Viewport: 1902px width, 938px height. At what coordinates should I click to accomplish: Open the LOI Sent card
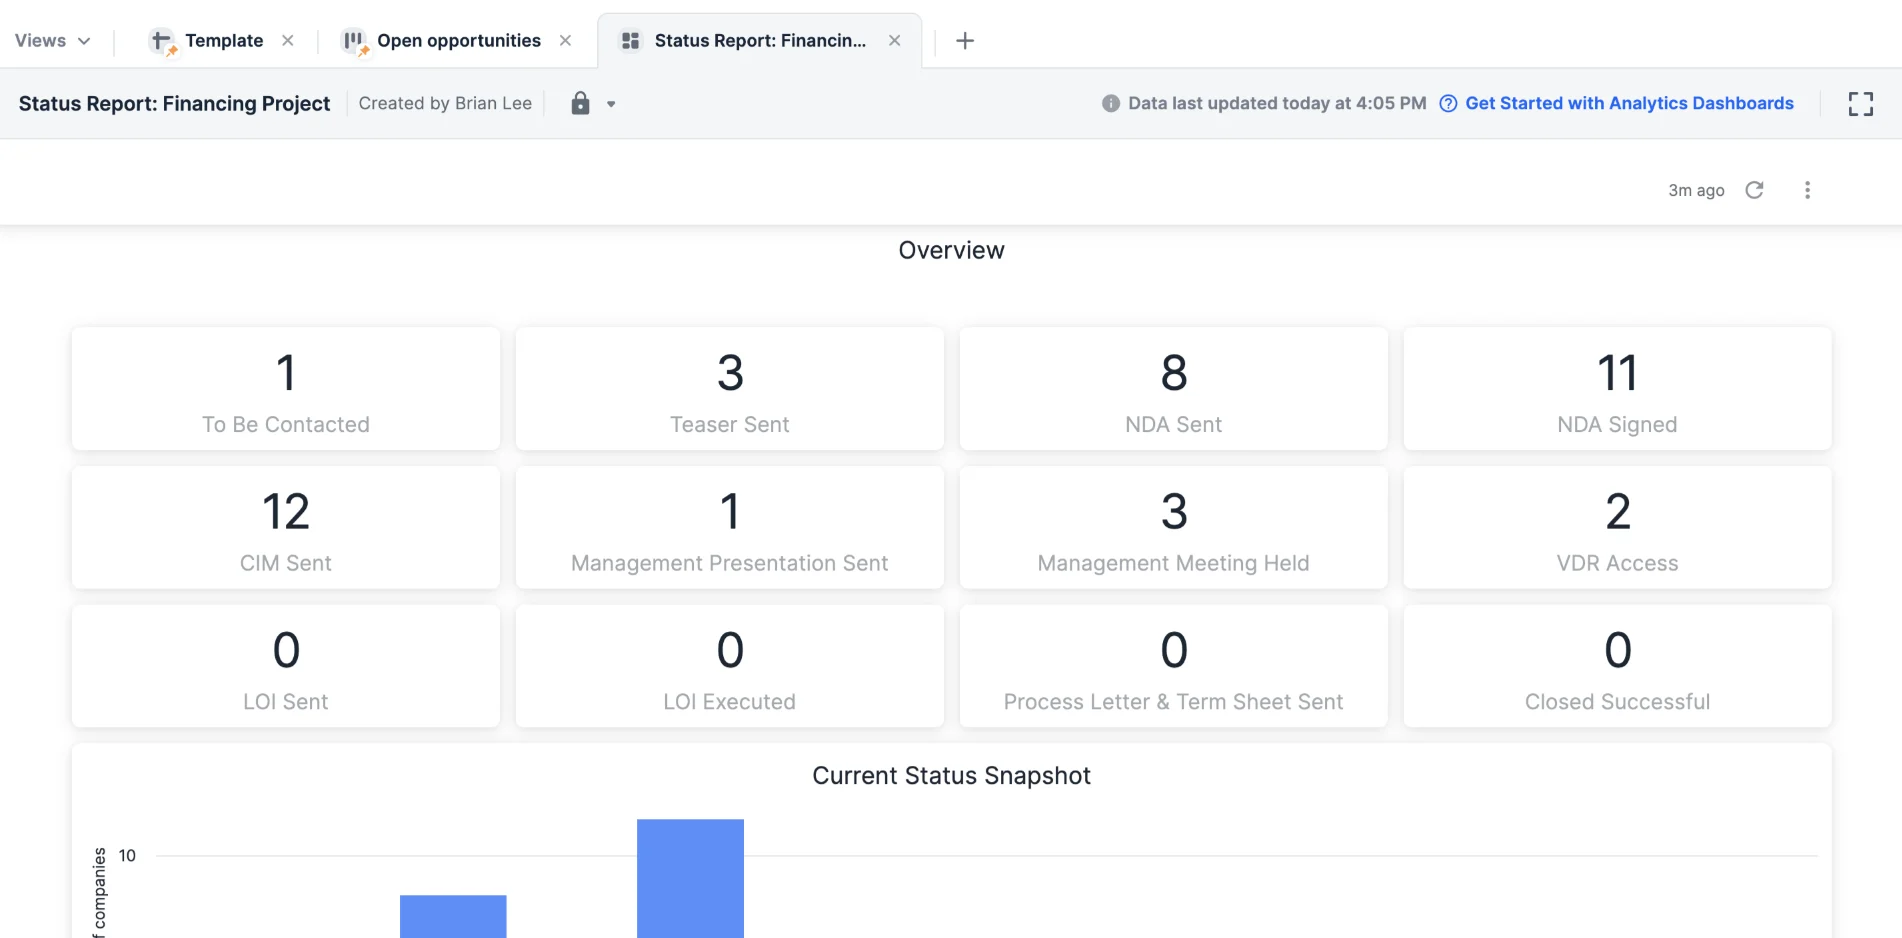point(286,666)
